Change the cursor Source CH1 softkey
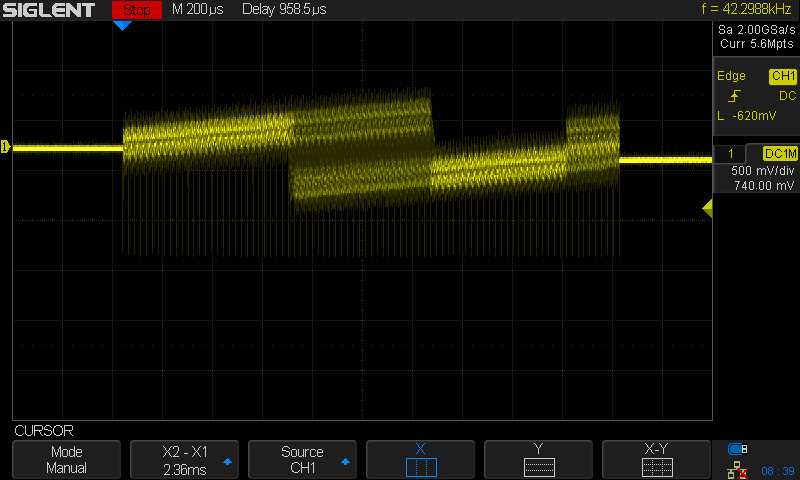Viewport: 800px width, 480px height. [302, 460]
